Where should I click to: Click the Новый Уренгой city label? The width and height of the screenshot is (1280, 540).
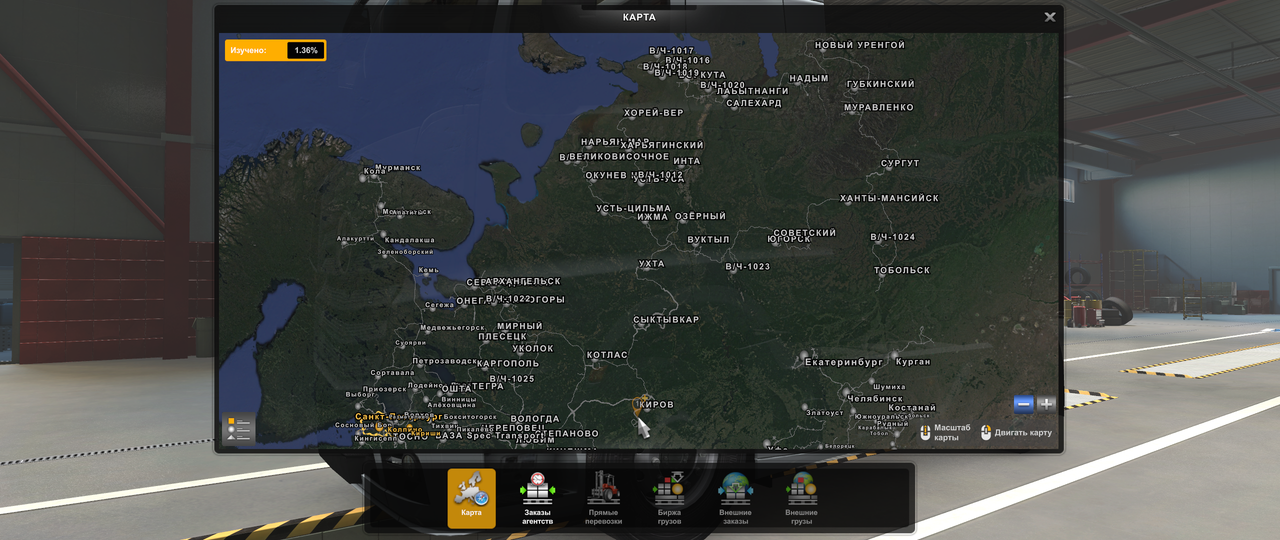pos(860,45)
